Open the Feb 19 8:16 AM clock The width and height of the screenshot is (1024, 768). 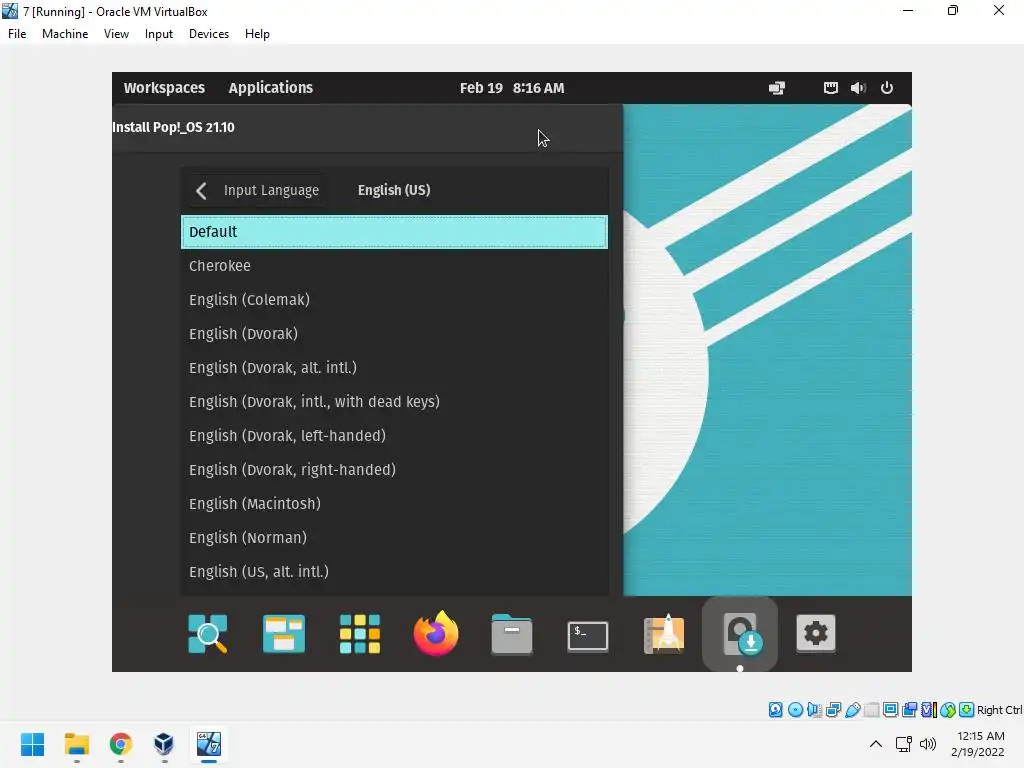coord(512,88)
